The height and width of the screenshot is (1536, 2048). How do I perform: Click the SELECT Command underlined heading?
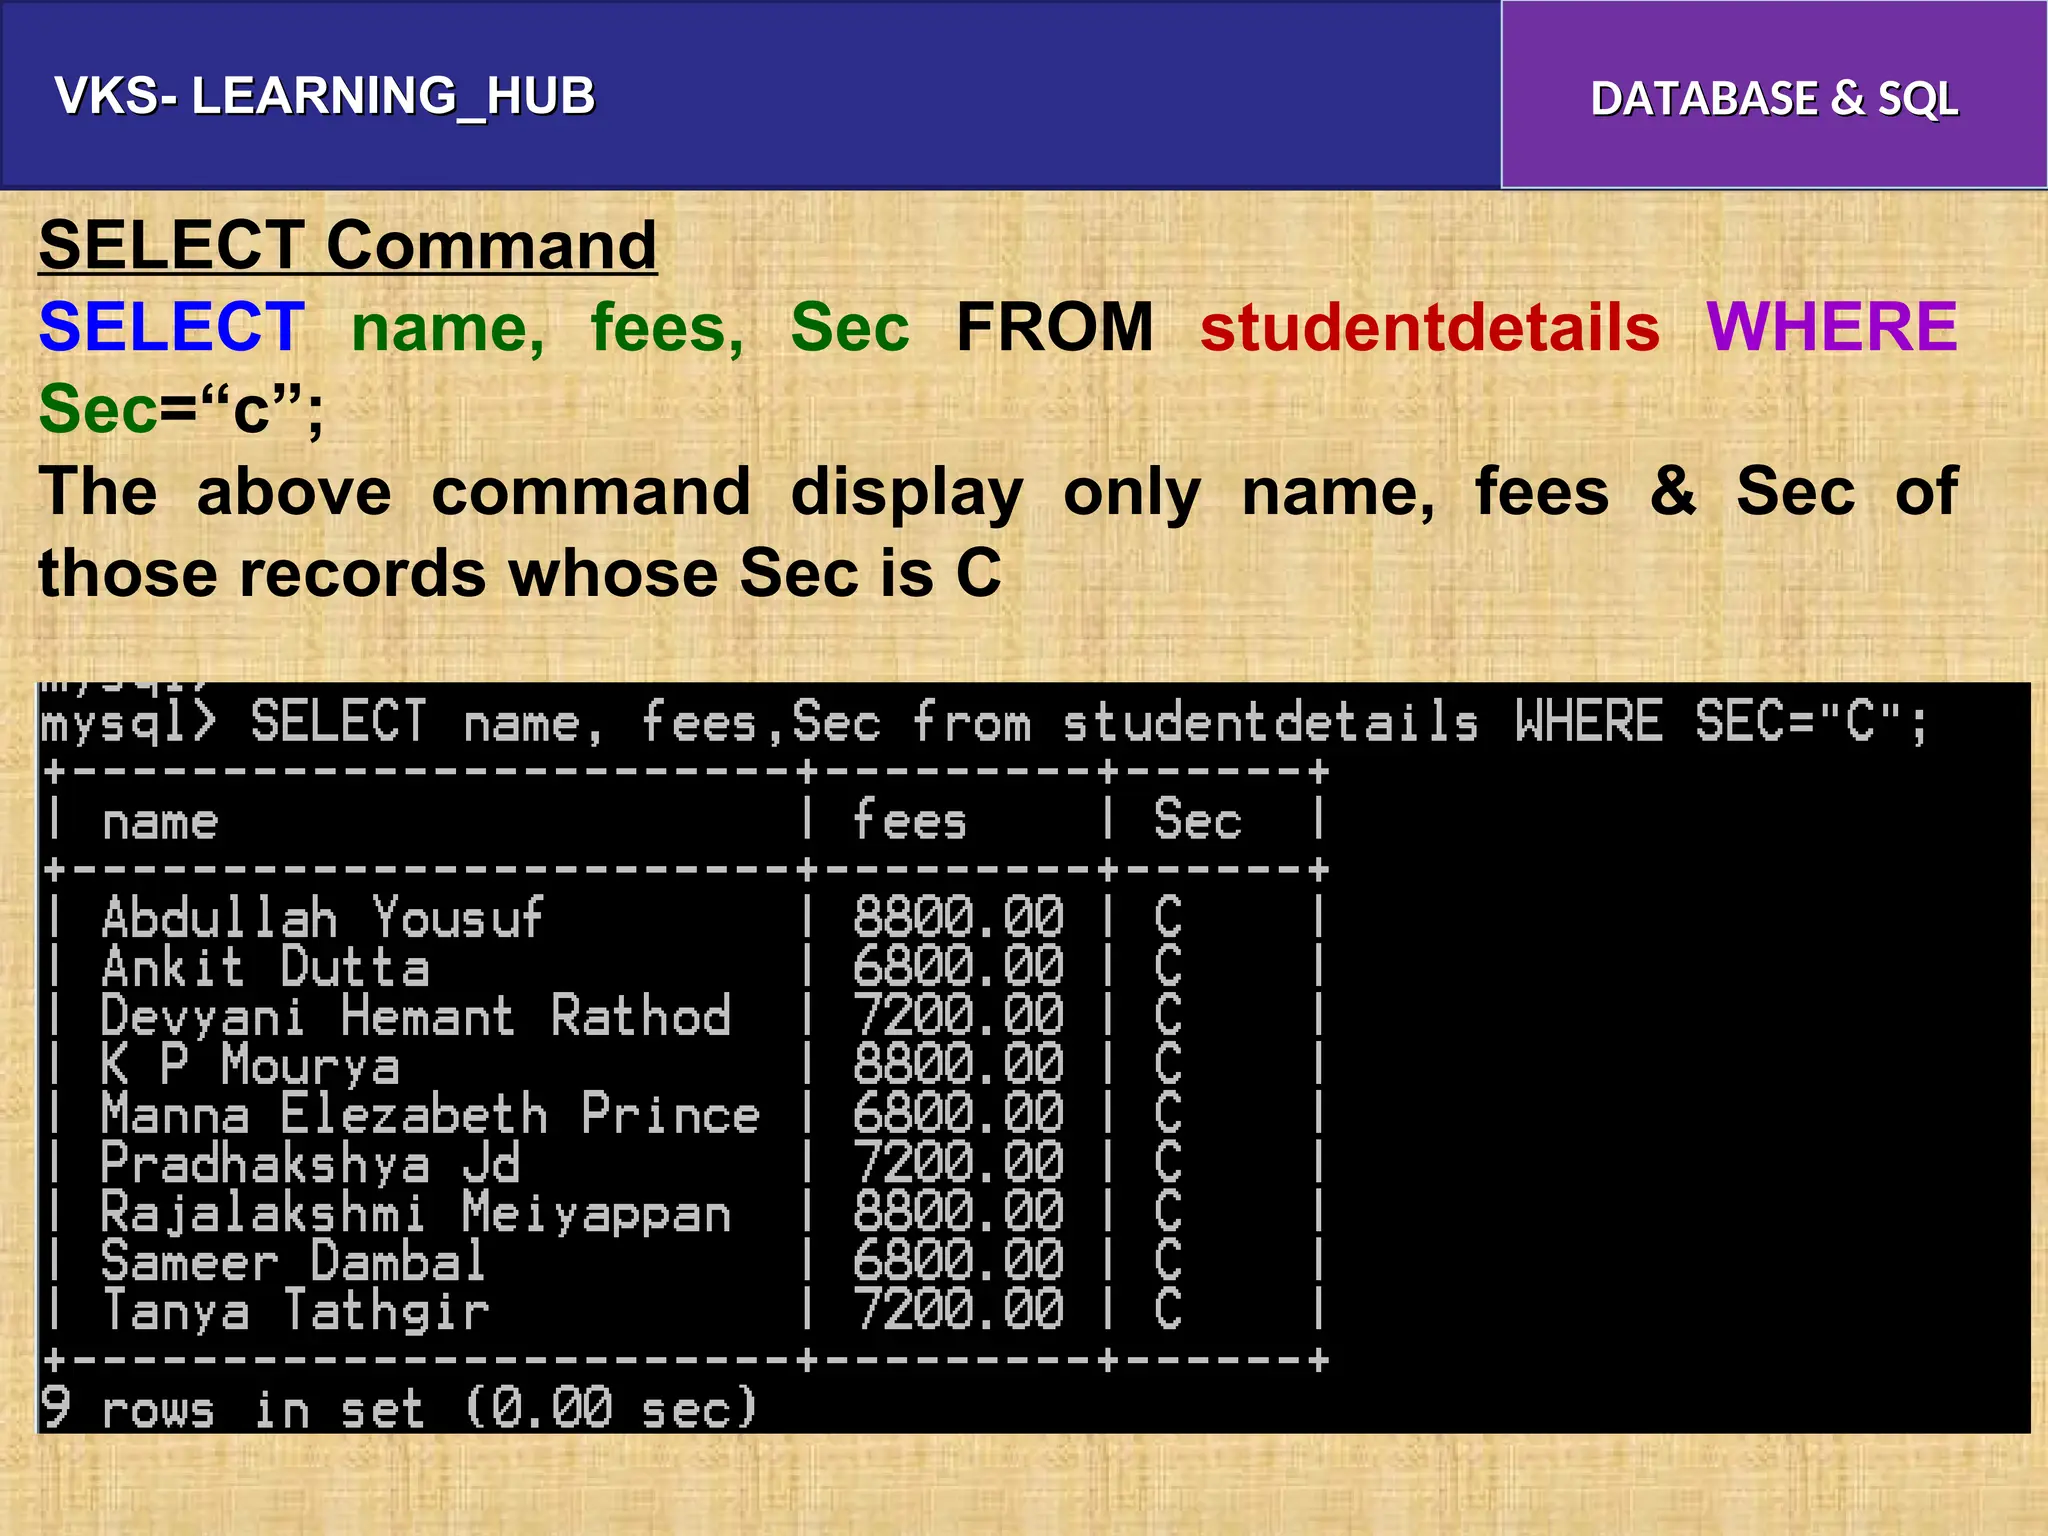[348, 245]
